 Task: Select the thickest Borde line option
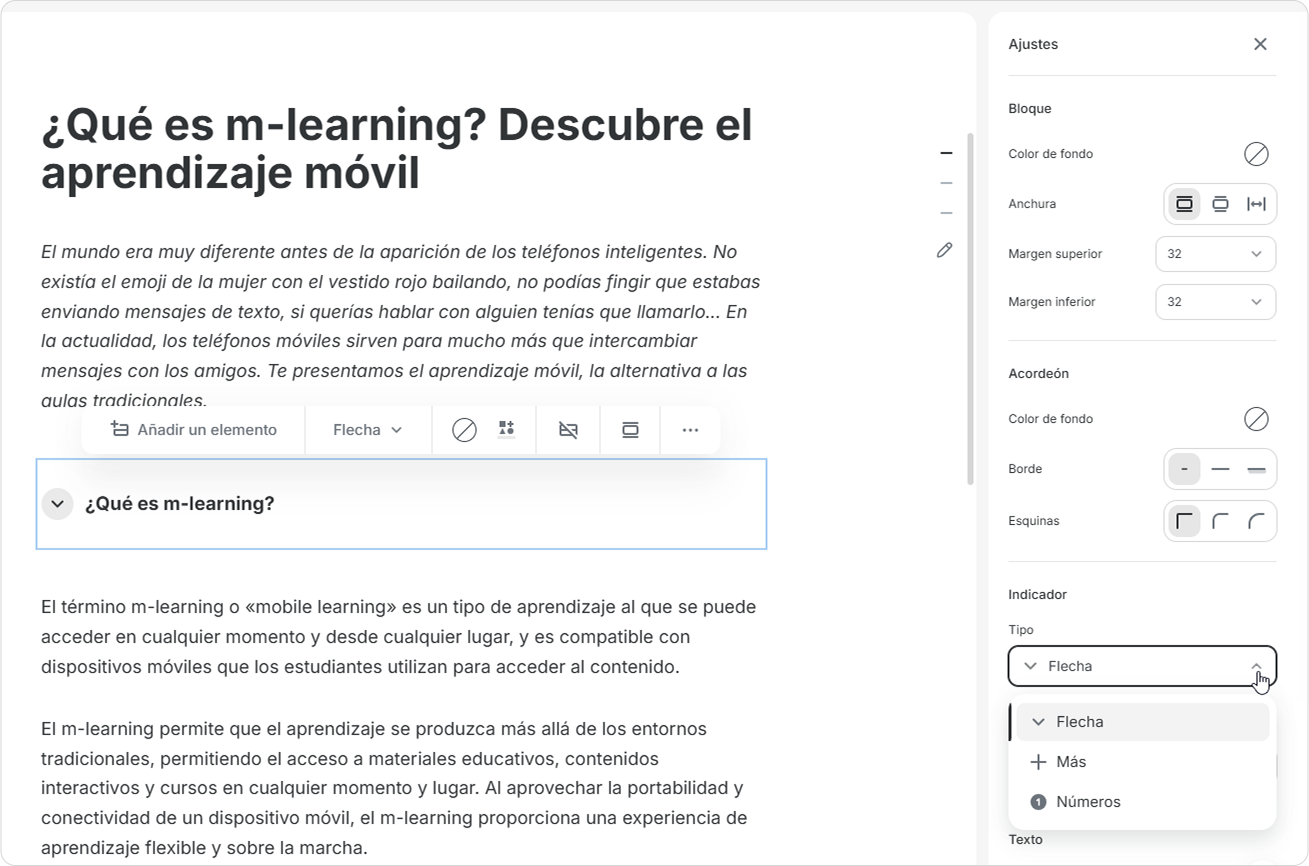click(1256, 469)
